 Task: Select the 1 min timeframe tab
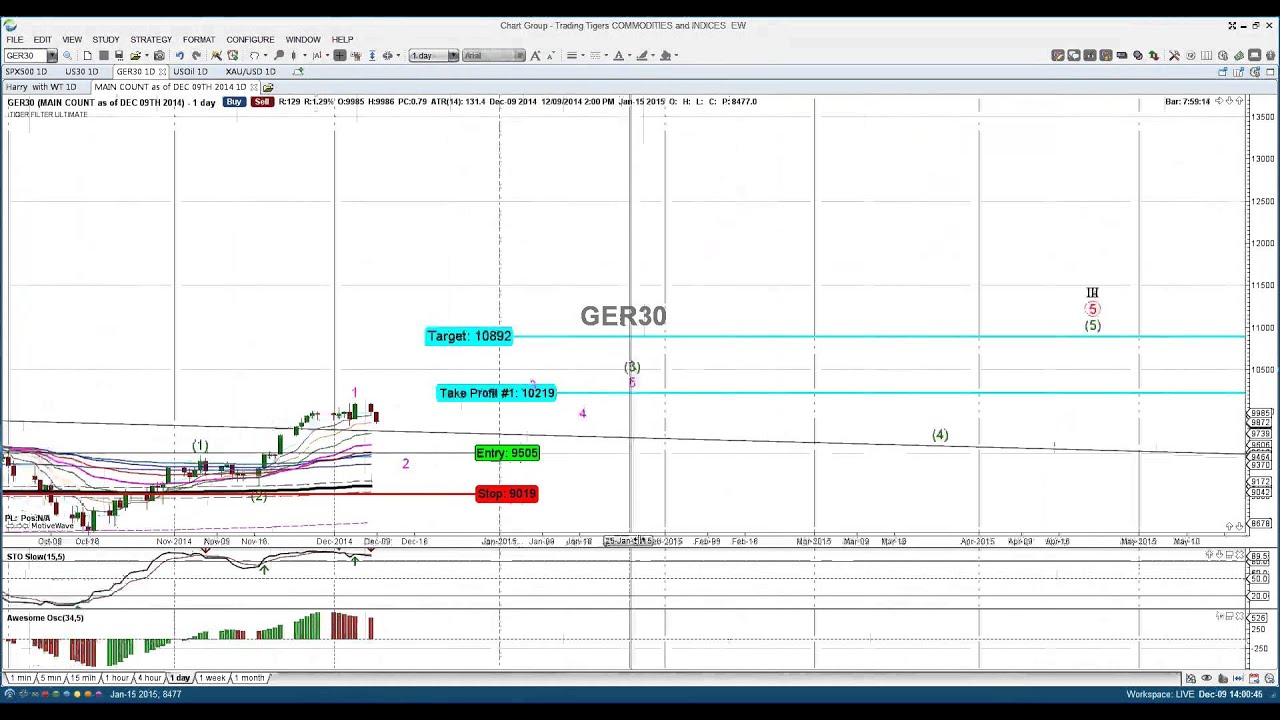click(x=21, y=678)
